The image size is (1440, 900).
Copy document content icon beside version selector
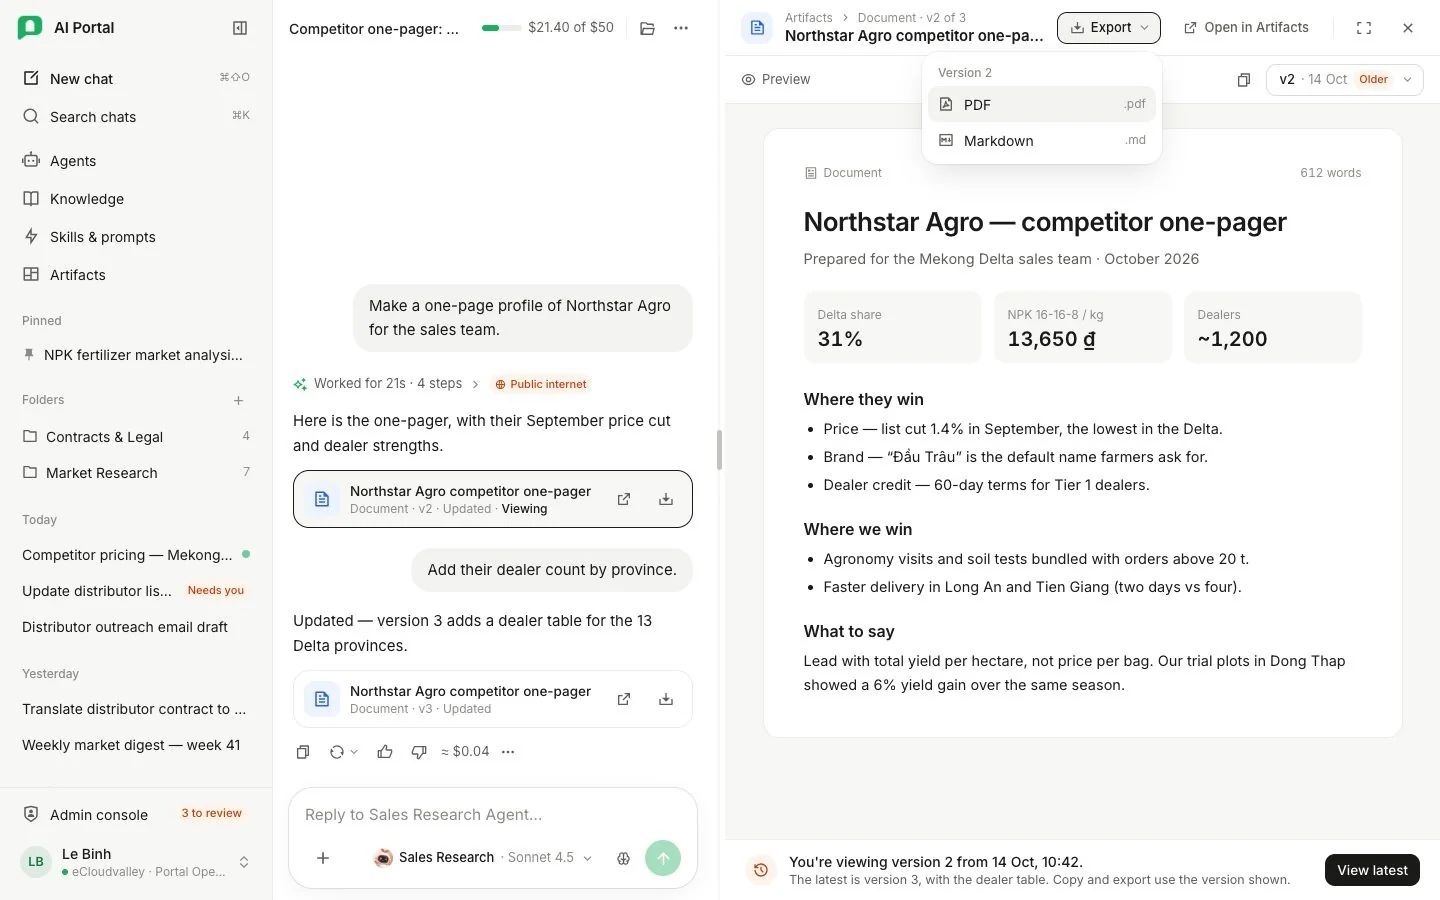tap(1244, 80)
